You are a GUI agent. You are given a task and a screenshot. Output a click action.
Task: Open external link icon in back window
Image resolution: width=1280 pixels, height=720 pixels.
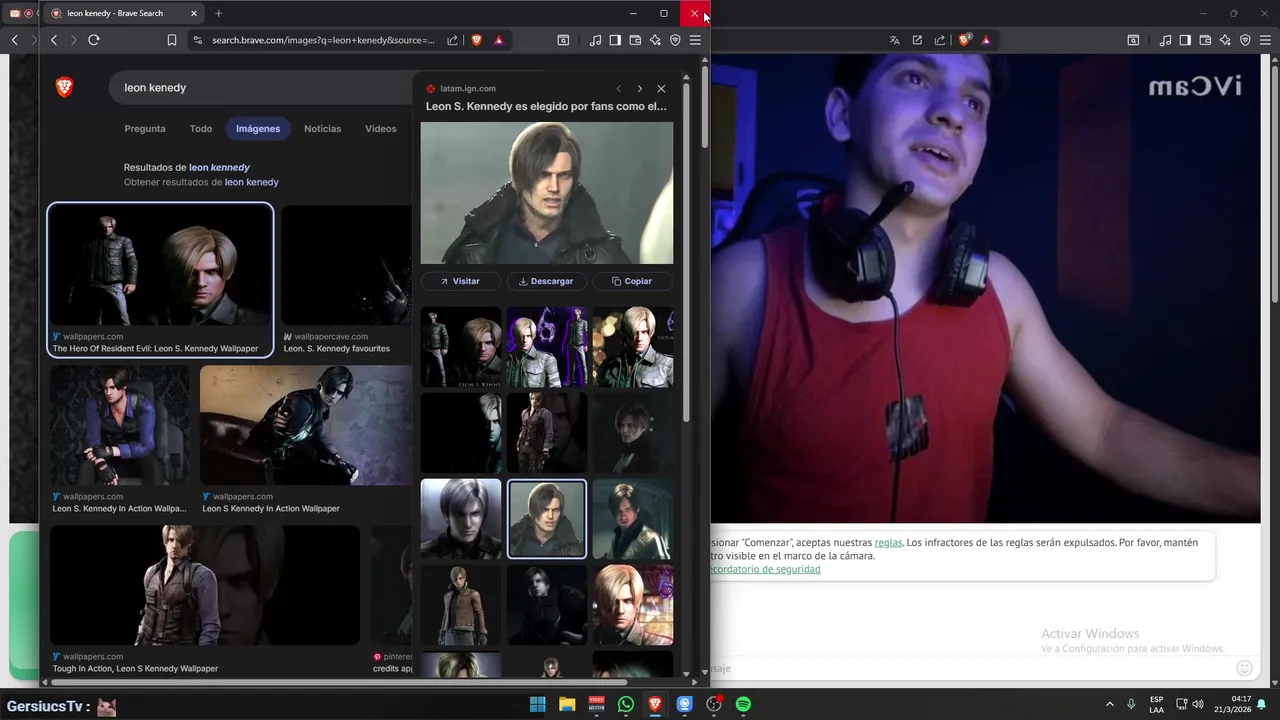click(x=917, y=40)
